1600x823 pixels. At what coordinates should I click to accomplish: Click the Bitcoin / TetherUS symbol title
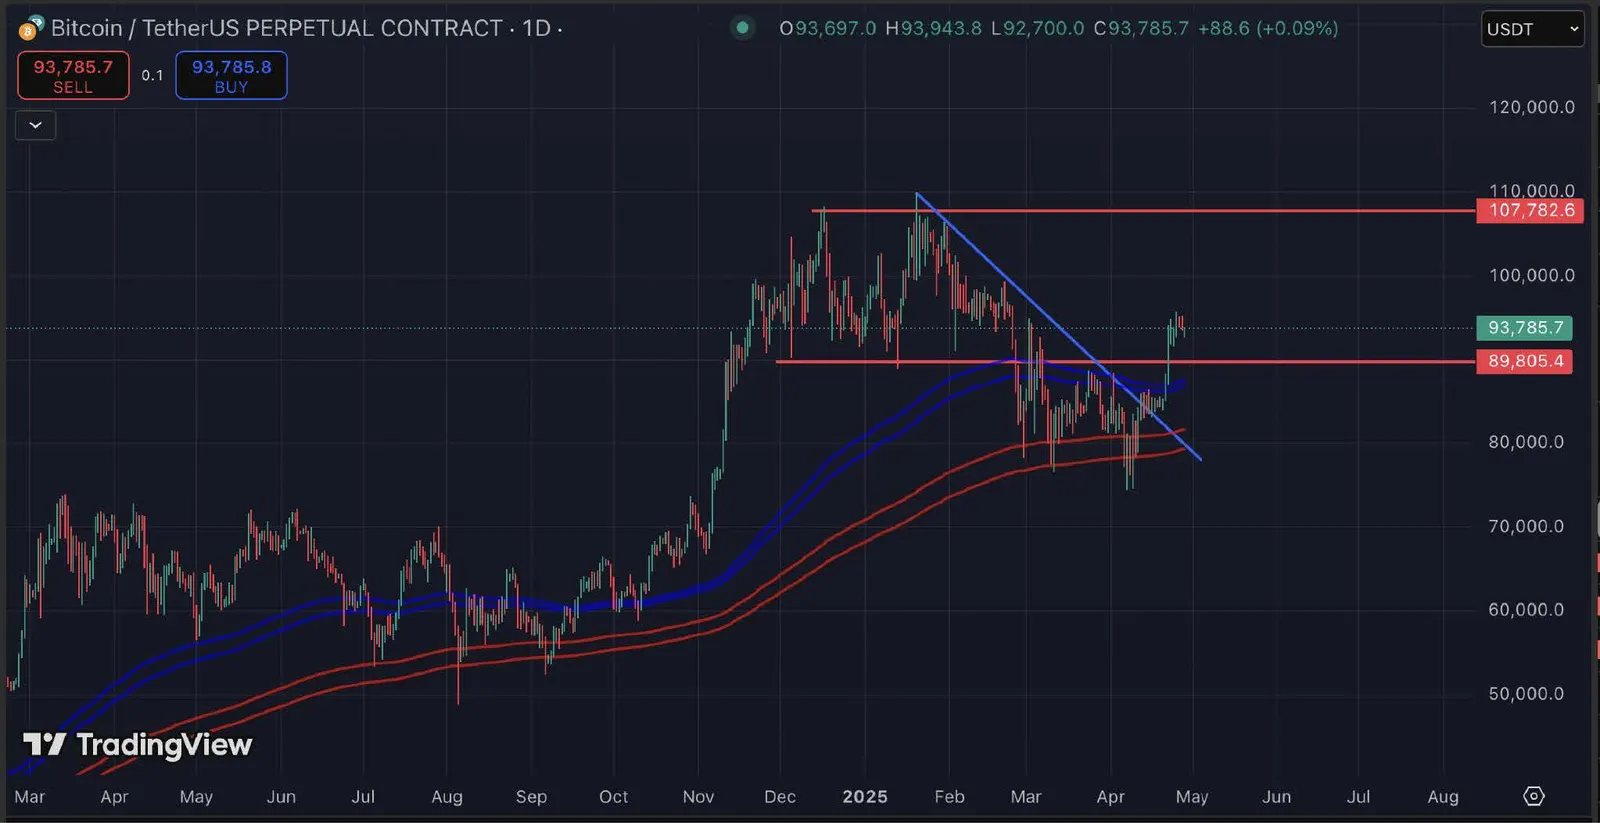[277, 28]
